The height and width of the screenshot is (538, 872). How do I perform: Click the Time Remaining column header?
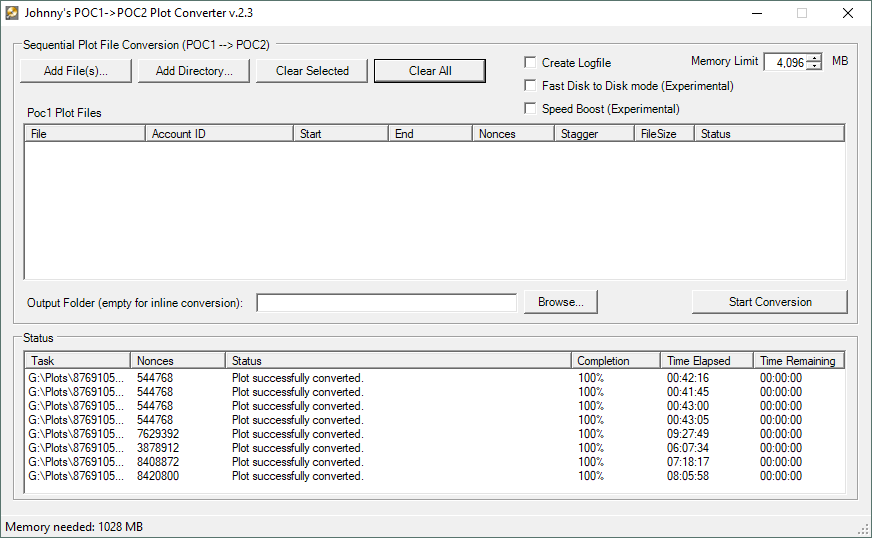click(799, 361)
